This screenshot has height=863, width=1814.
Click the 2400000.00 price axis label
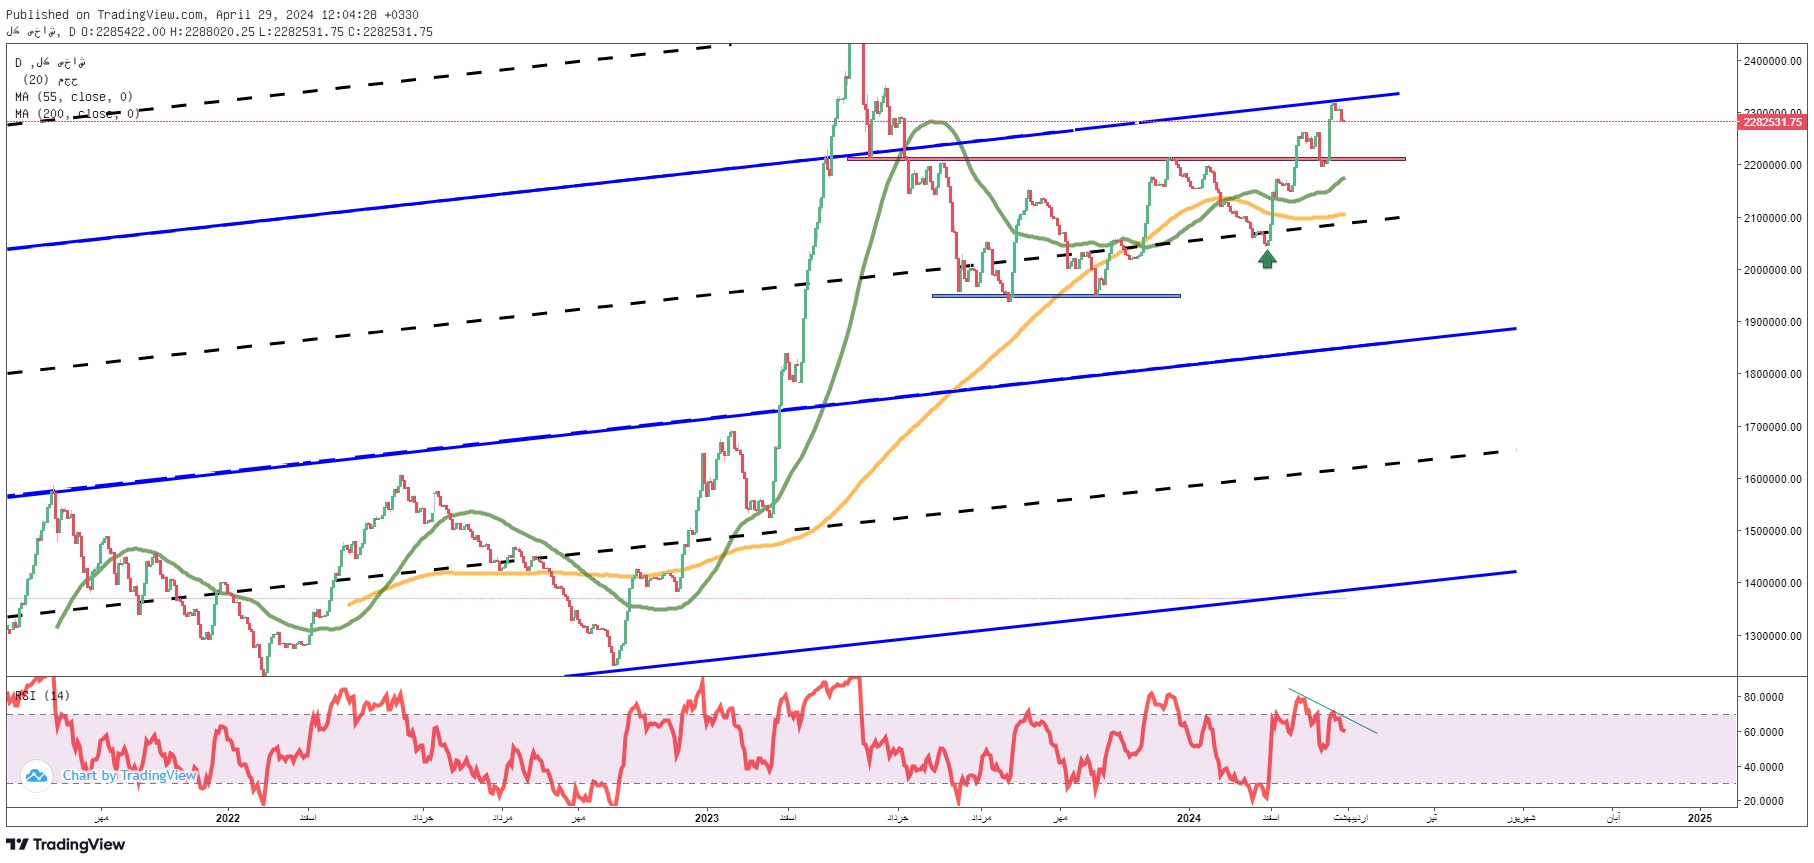click(x=1772, y=61)
